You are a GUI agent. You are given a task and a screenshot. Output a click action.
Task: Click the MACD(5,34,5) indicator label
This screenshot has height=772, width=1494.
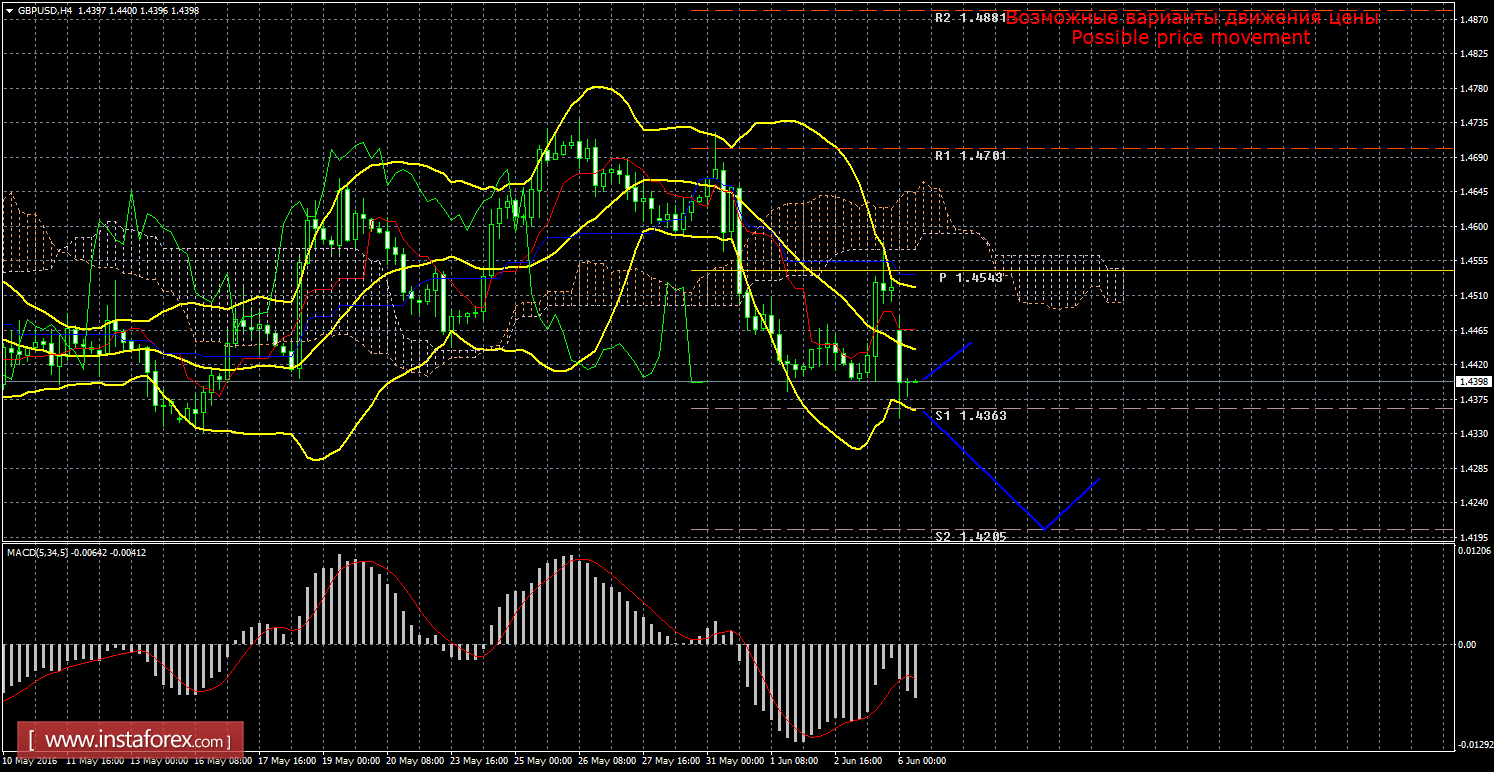[76, 552]
